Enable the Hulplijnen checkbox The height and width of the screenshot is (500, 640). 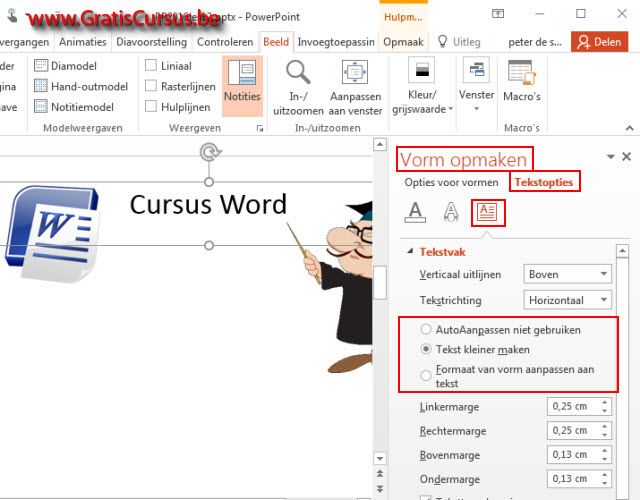(x=151, y=106)
